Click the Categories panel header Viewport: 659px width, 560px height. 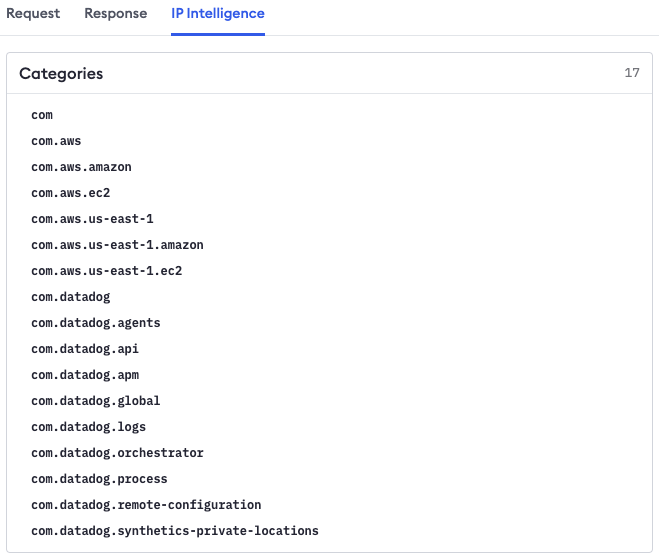(61, 74)
